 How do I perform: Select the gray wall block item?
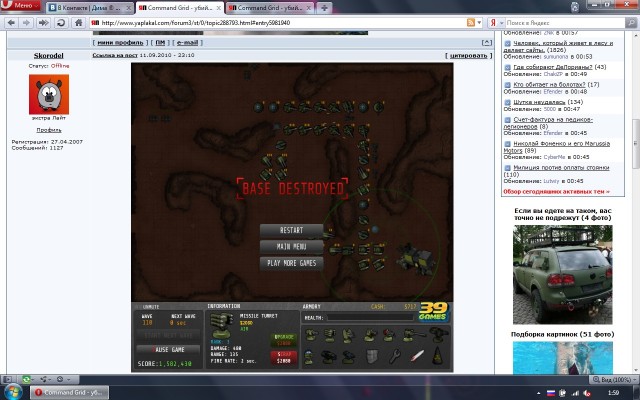[371, 357]
